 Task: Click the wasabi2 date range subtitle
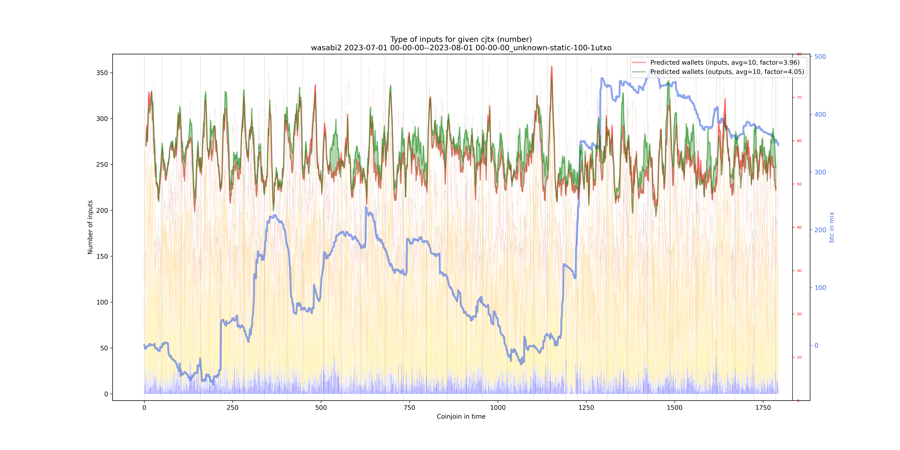461,47
